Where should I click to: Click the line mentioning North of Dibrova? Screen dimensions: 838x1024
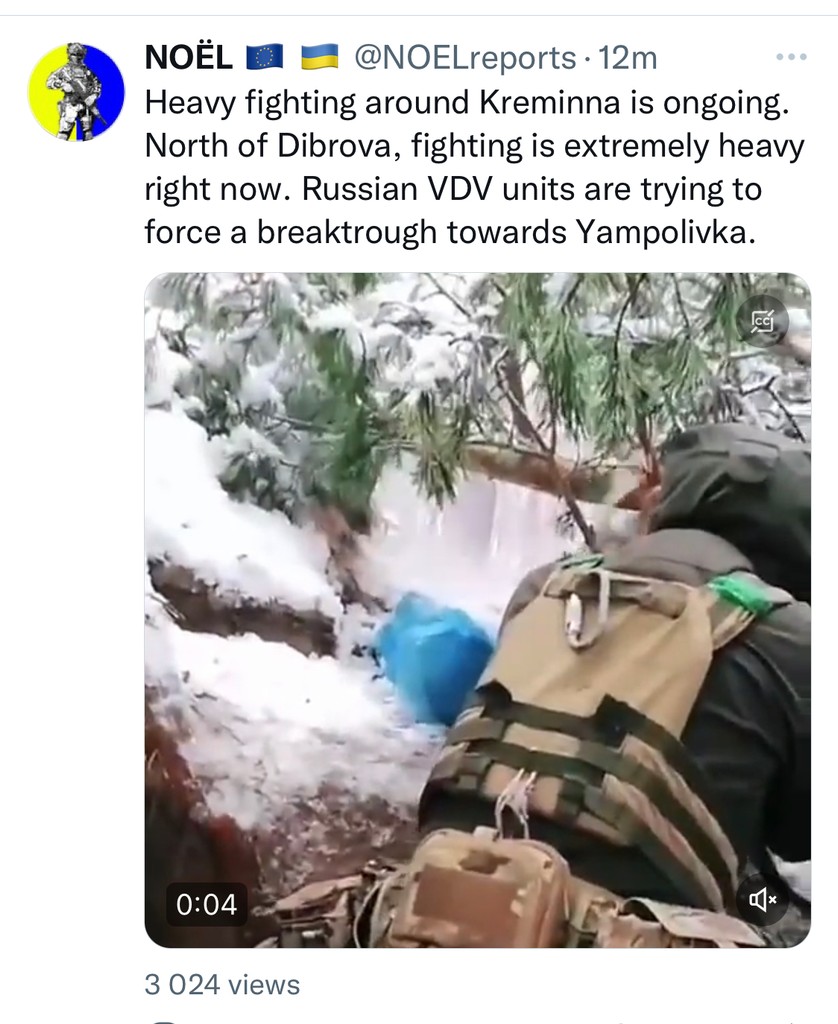point(474,146)
